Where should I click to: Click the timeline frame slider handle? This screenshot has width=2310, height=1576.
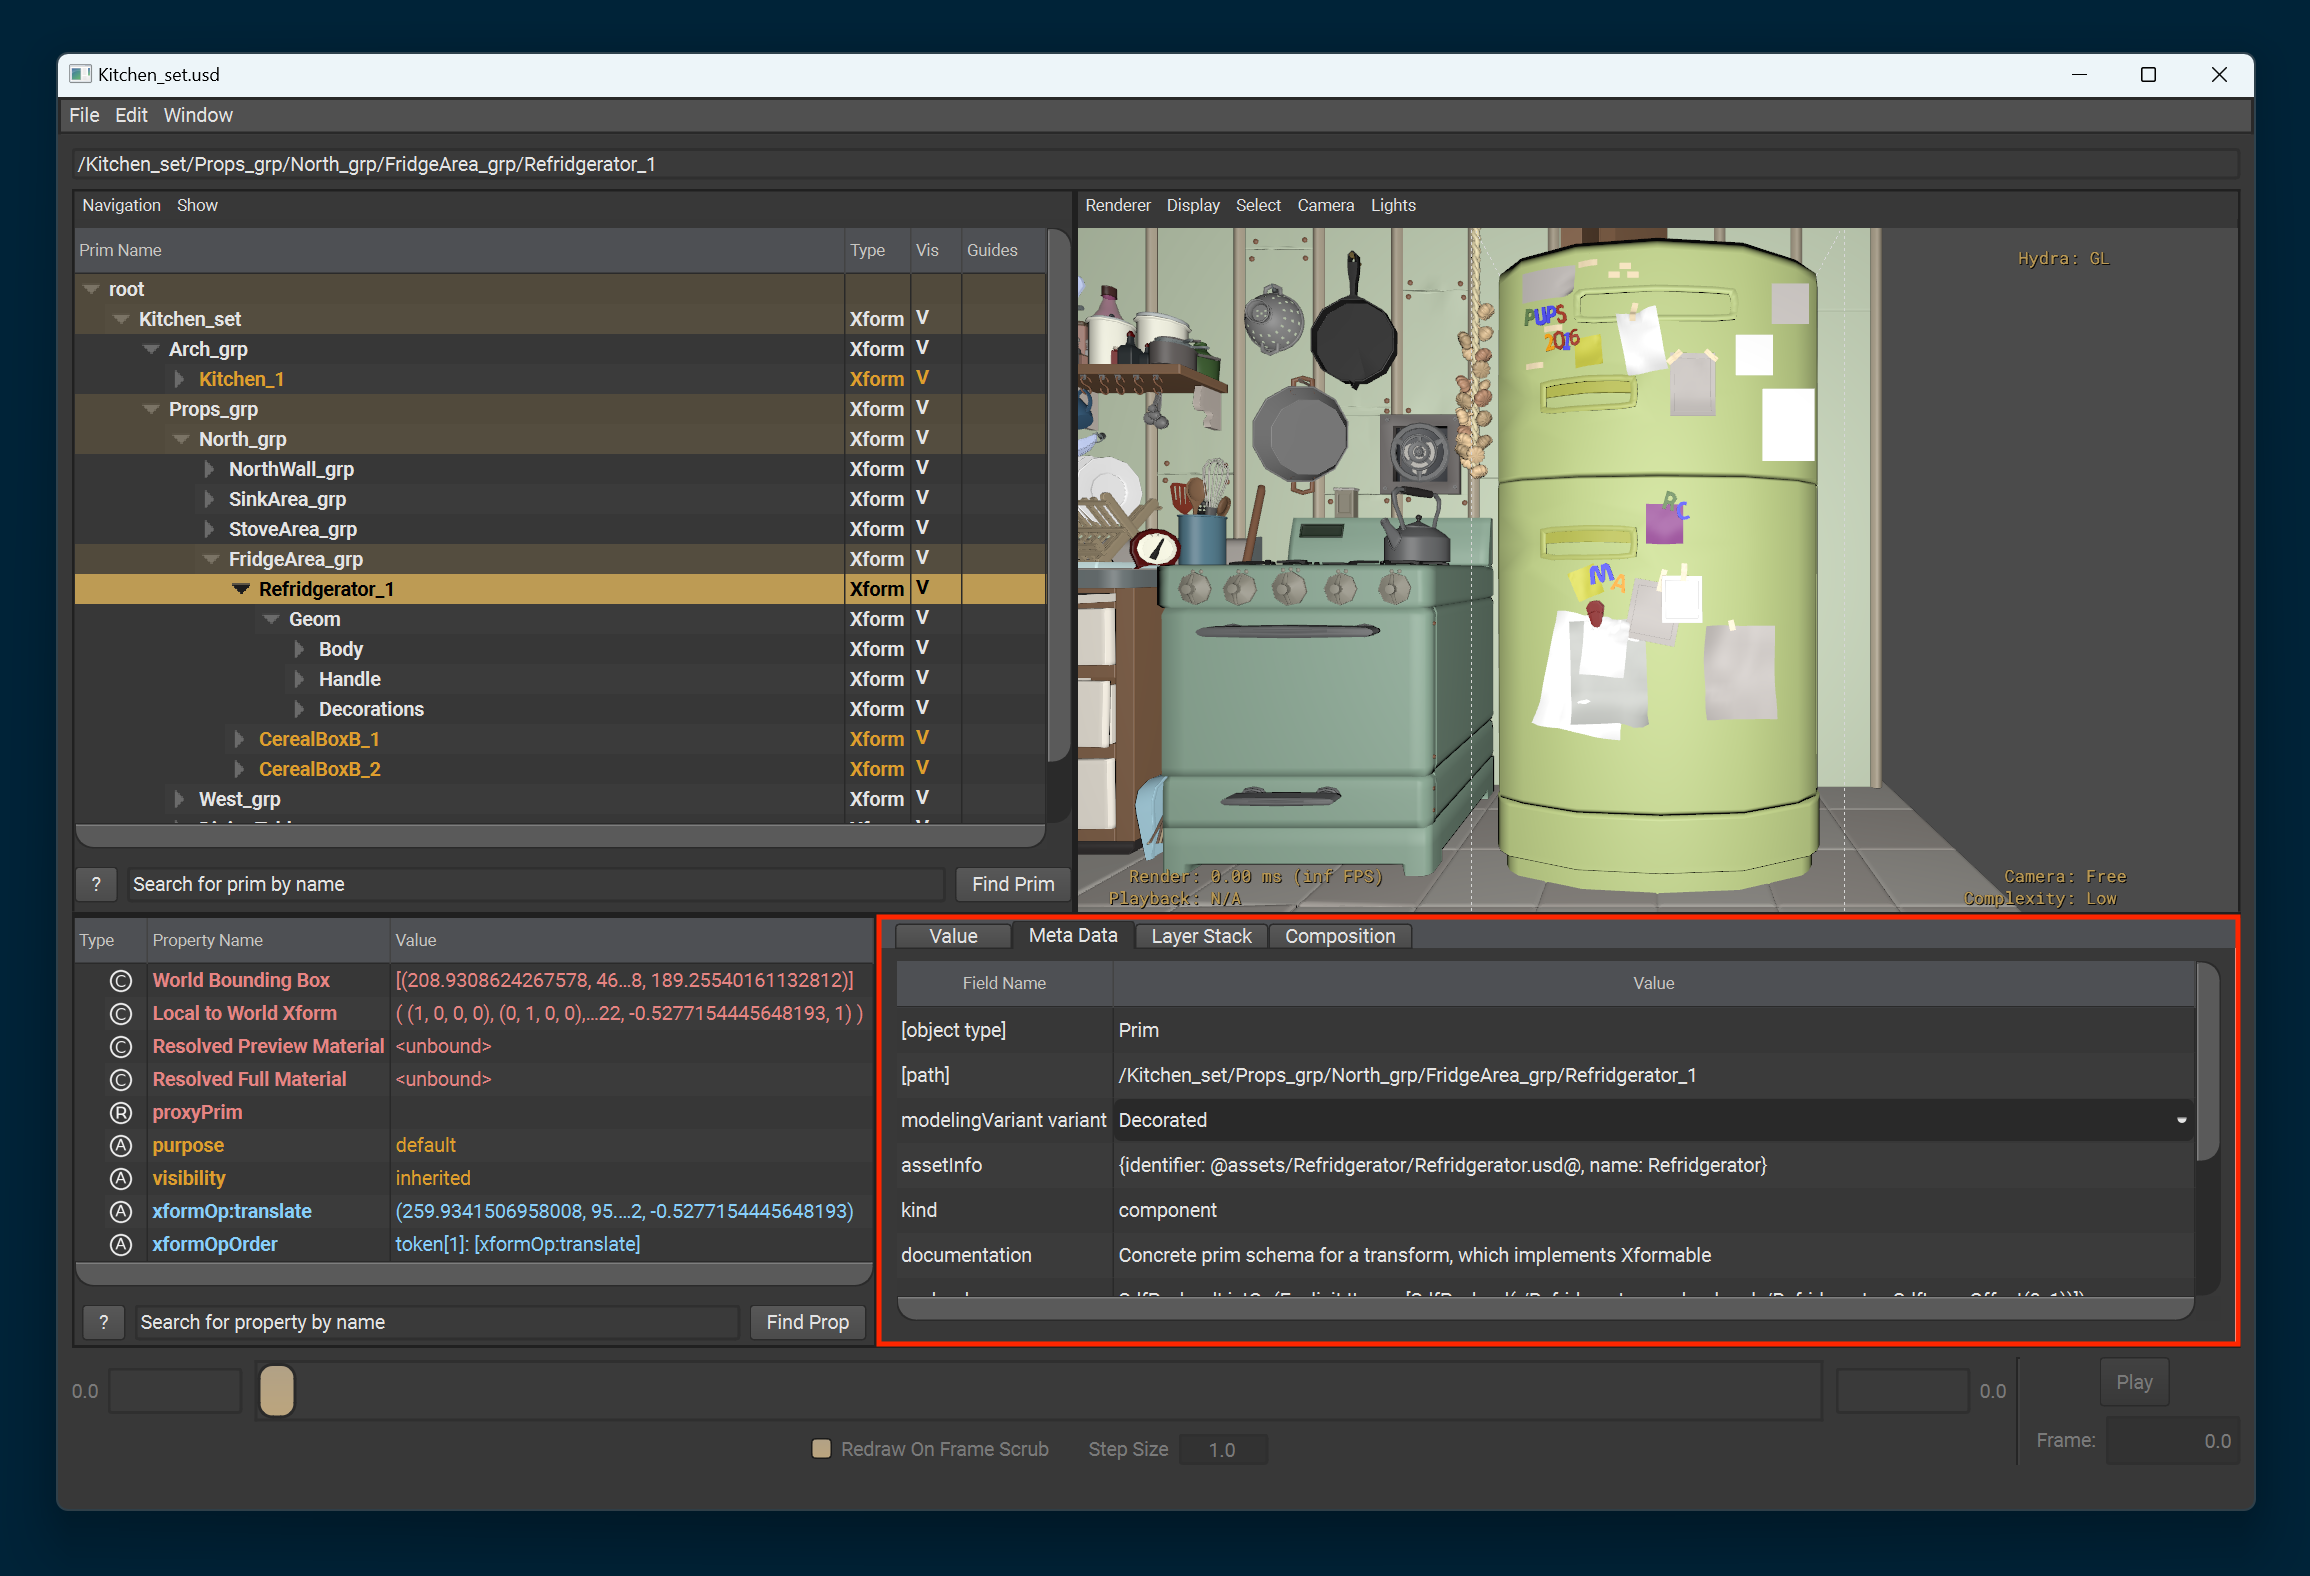277,1391
